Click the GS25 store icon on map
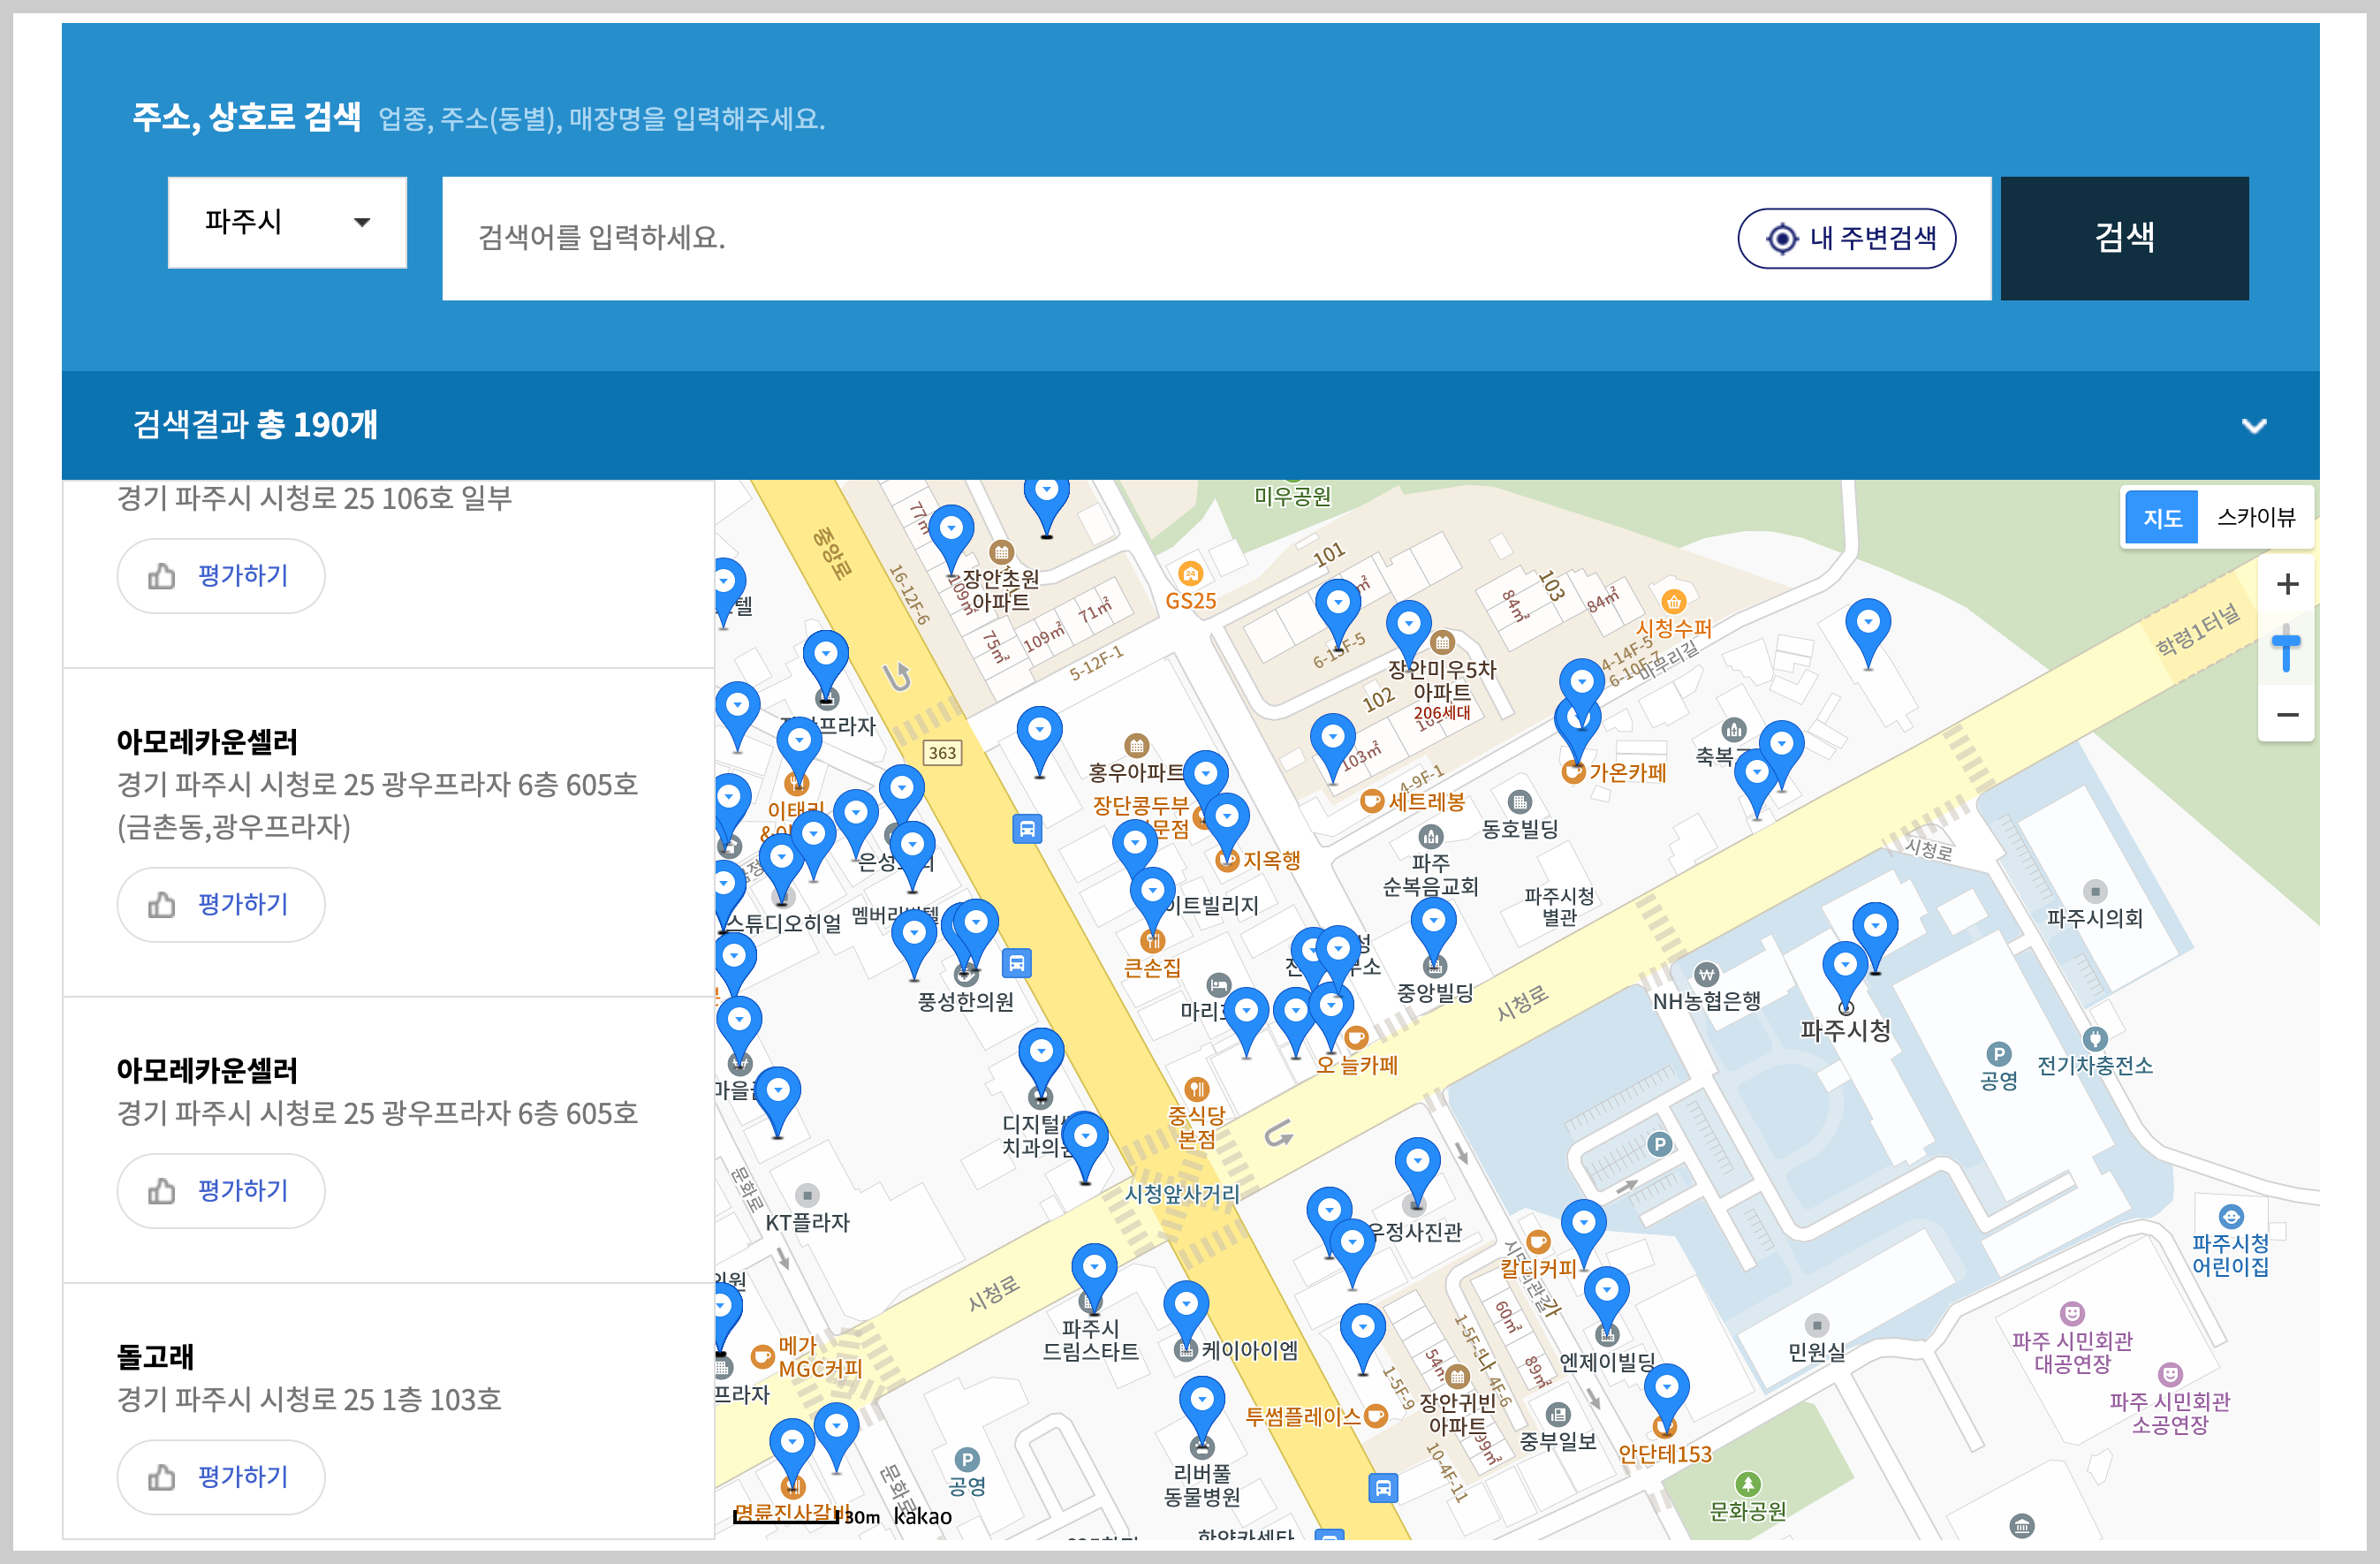 tap(1189, 575)
